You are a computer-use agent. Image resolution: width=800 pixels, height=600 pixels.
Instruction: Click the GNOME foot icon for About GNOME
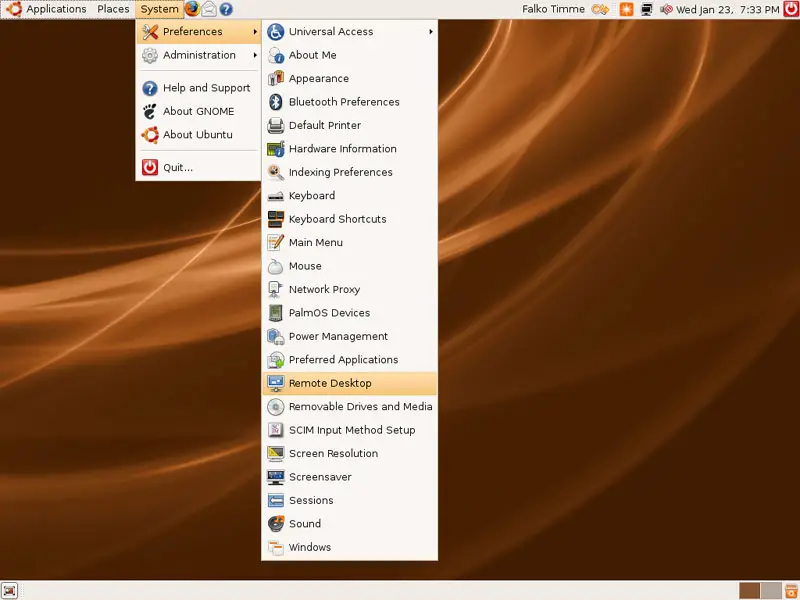(150, 111)
